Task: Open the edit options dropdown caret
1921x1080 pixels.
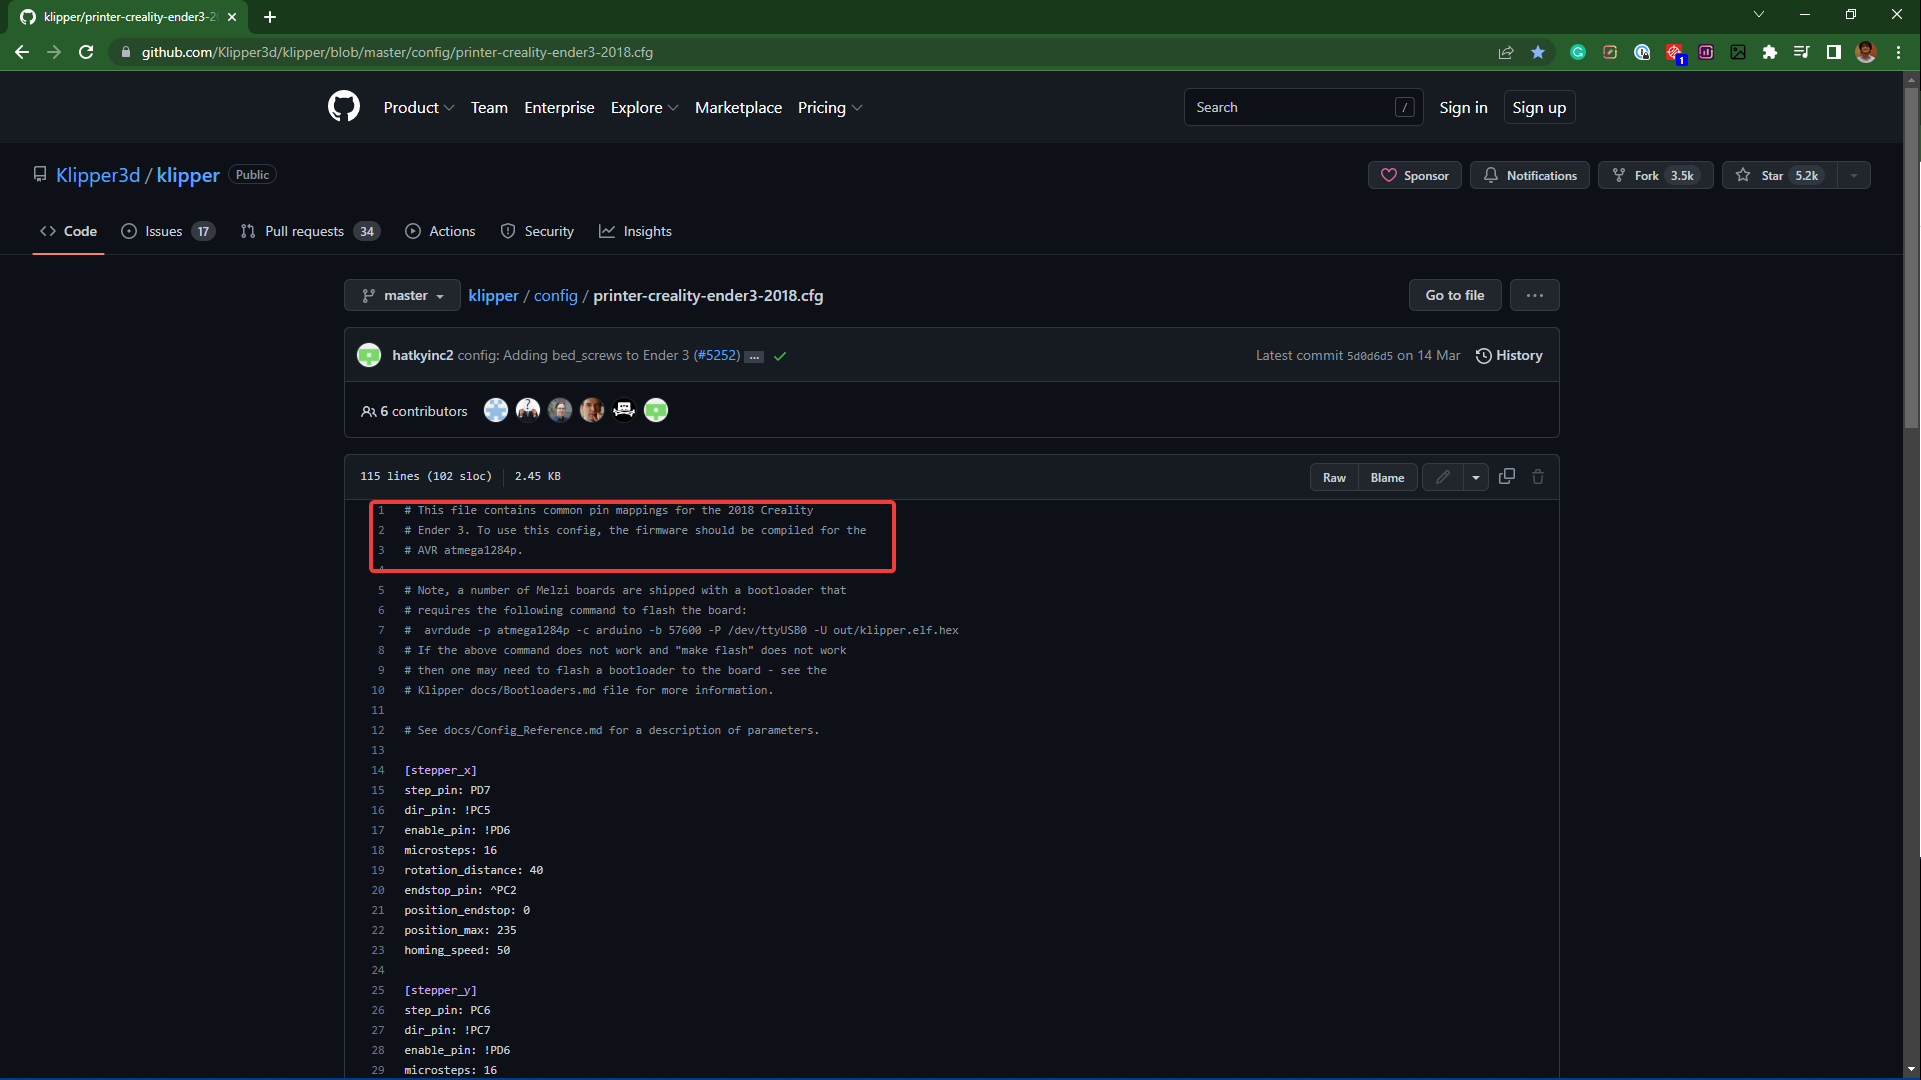Action: 1476,477
